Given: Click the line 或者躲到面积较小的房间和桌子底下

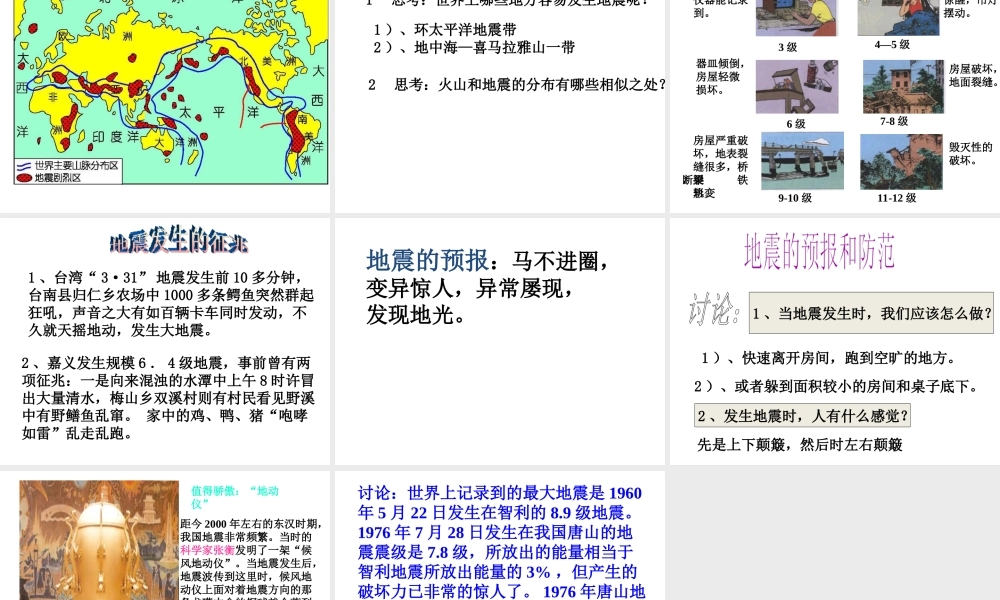Looking at the screenshot, I should (x=836, y=386).
